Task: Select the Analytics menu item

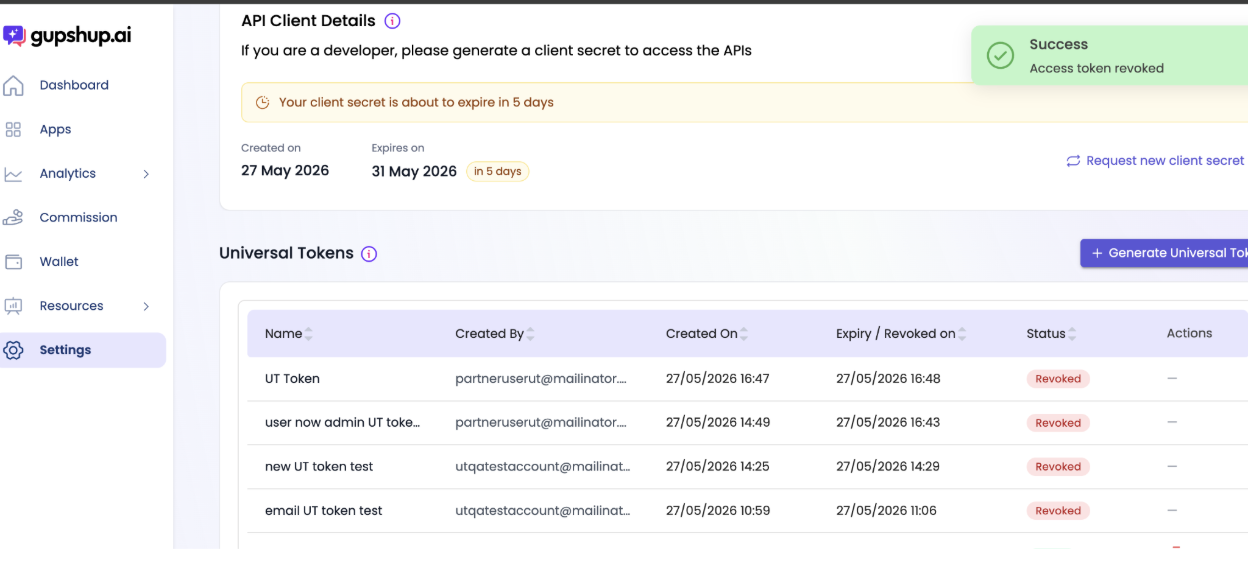Action: (x=68, y=173)
